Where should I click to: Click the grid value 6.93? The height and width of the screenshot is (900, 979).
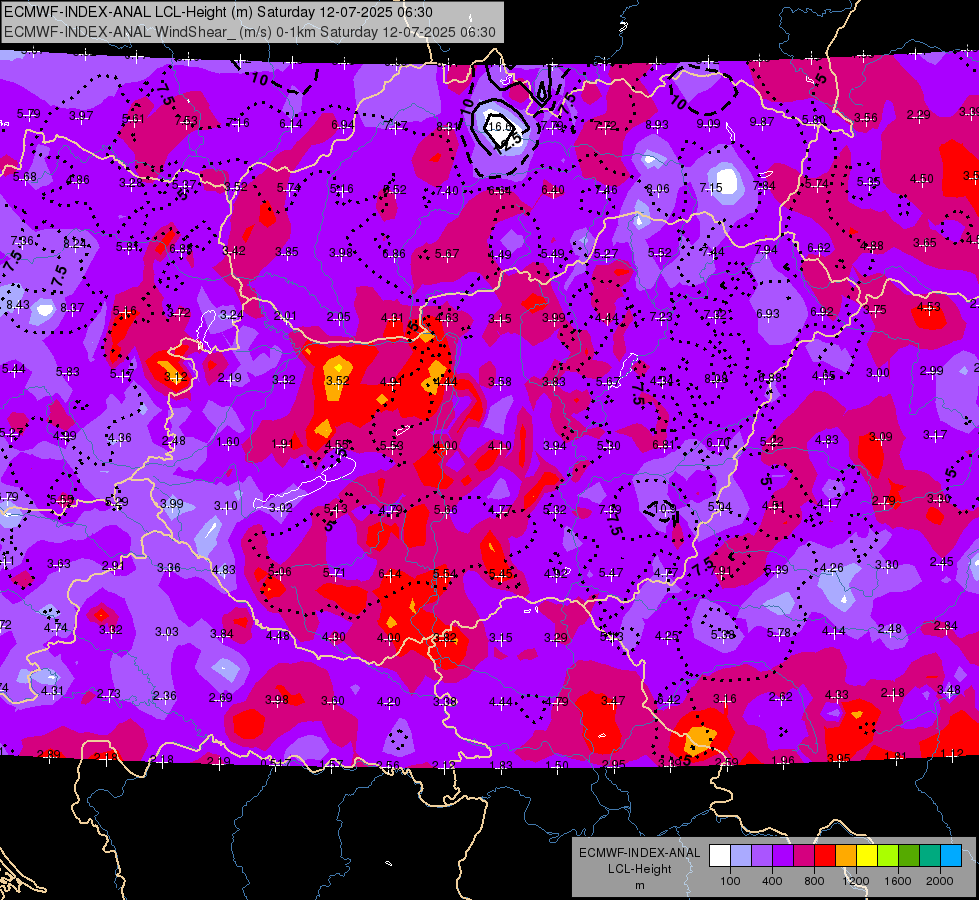[768, 314]
